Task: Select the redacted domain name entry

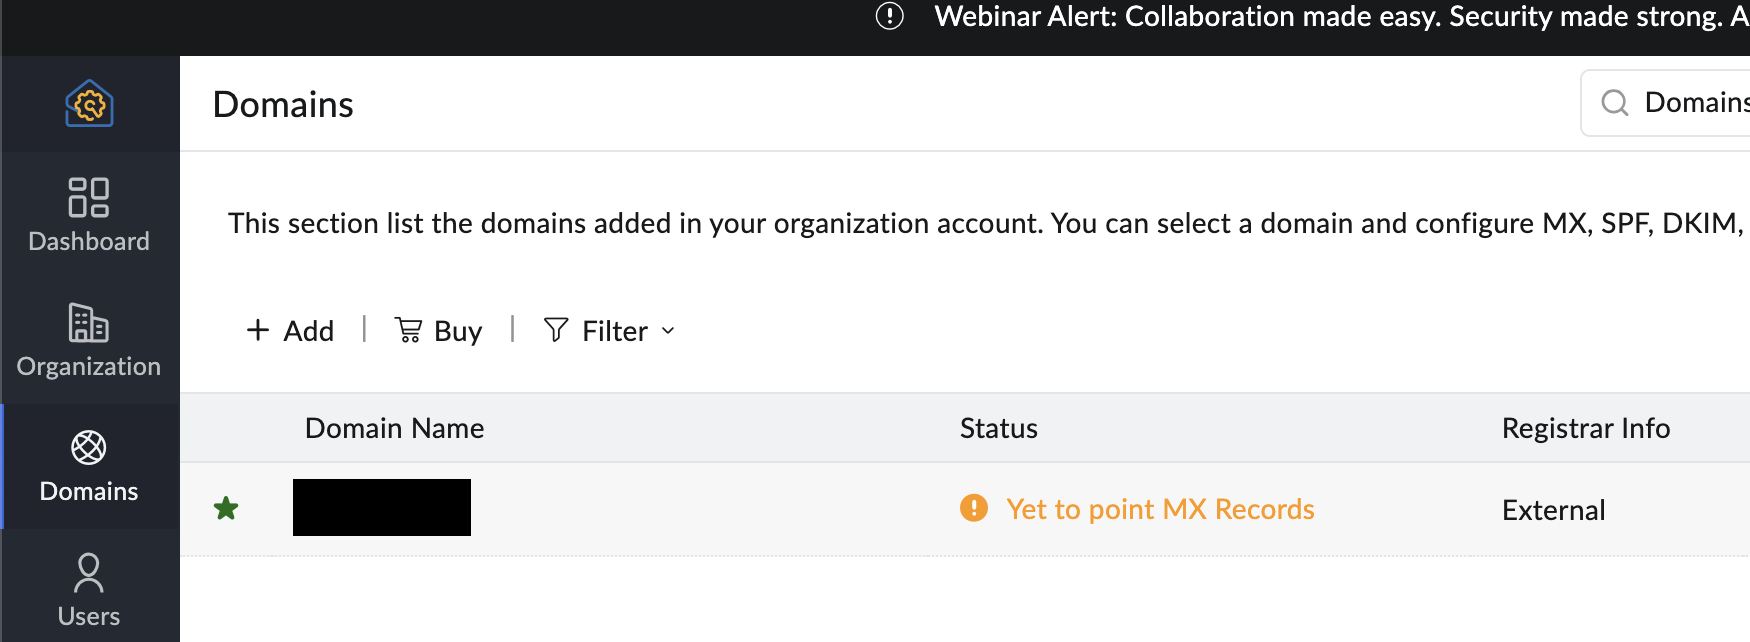Action: click(382, 507)
